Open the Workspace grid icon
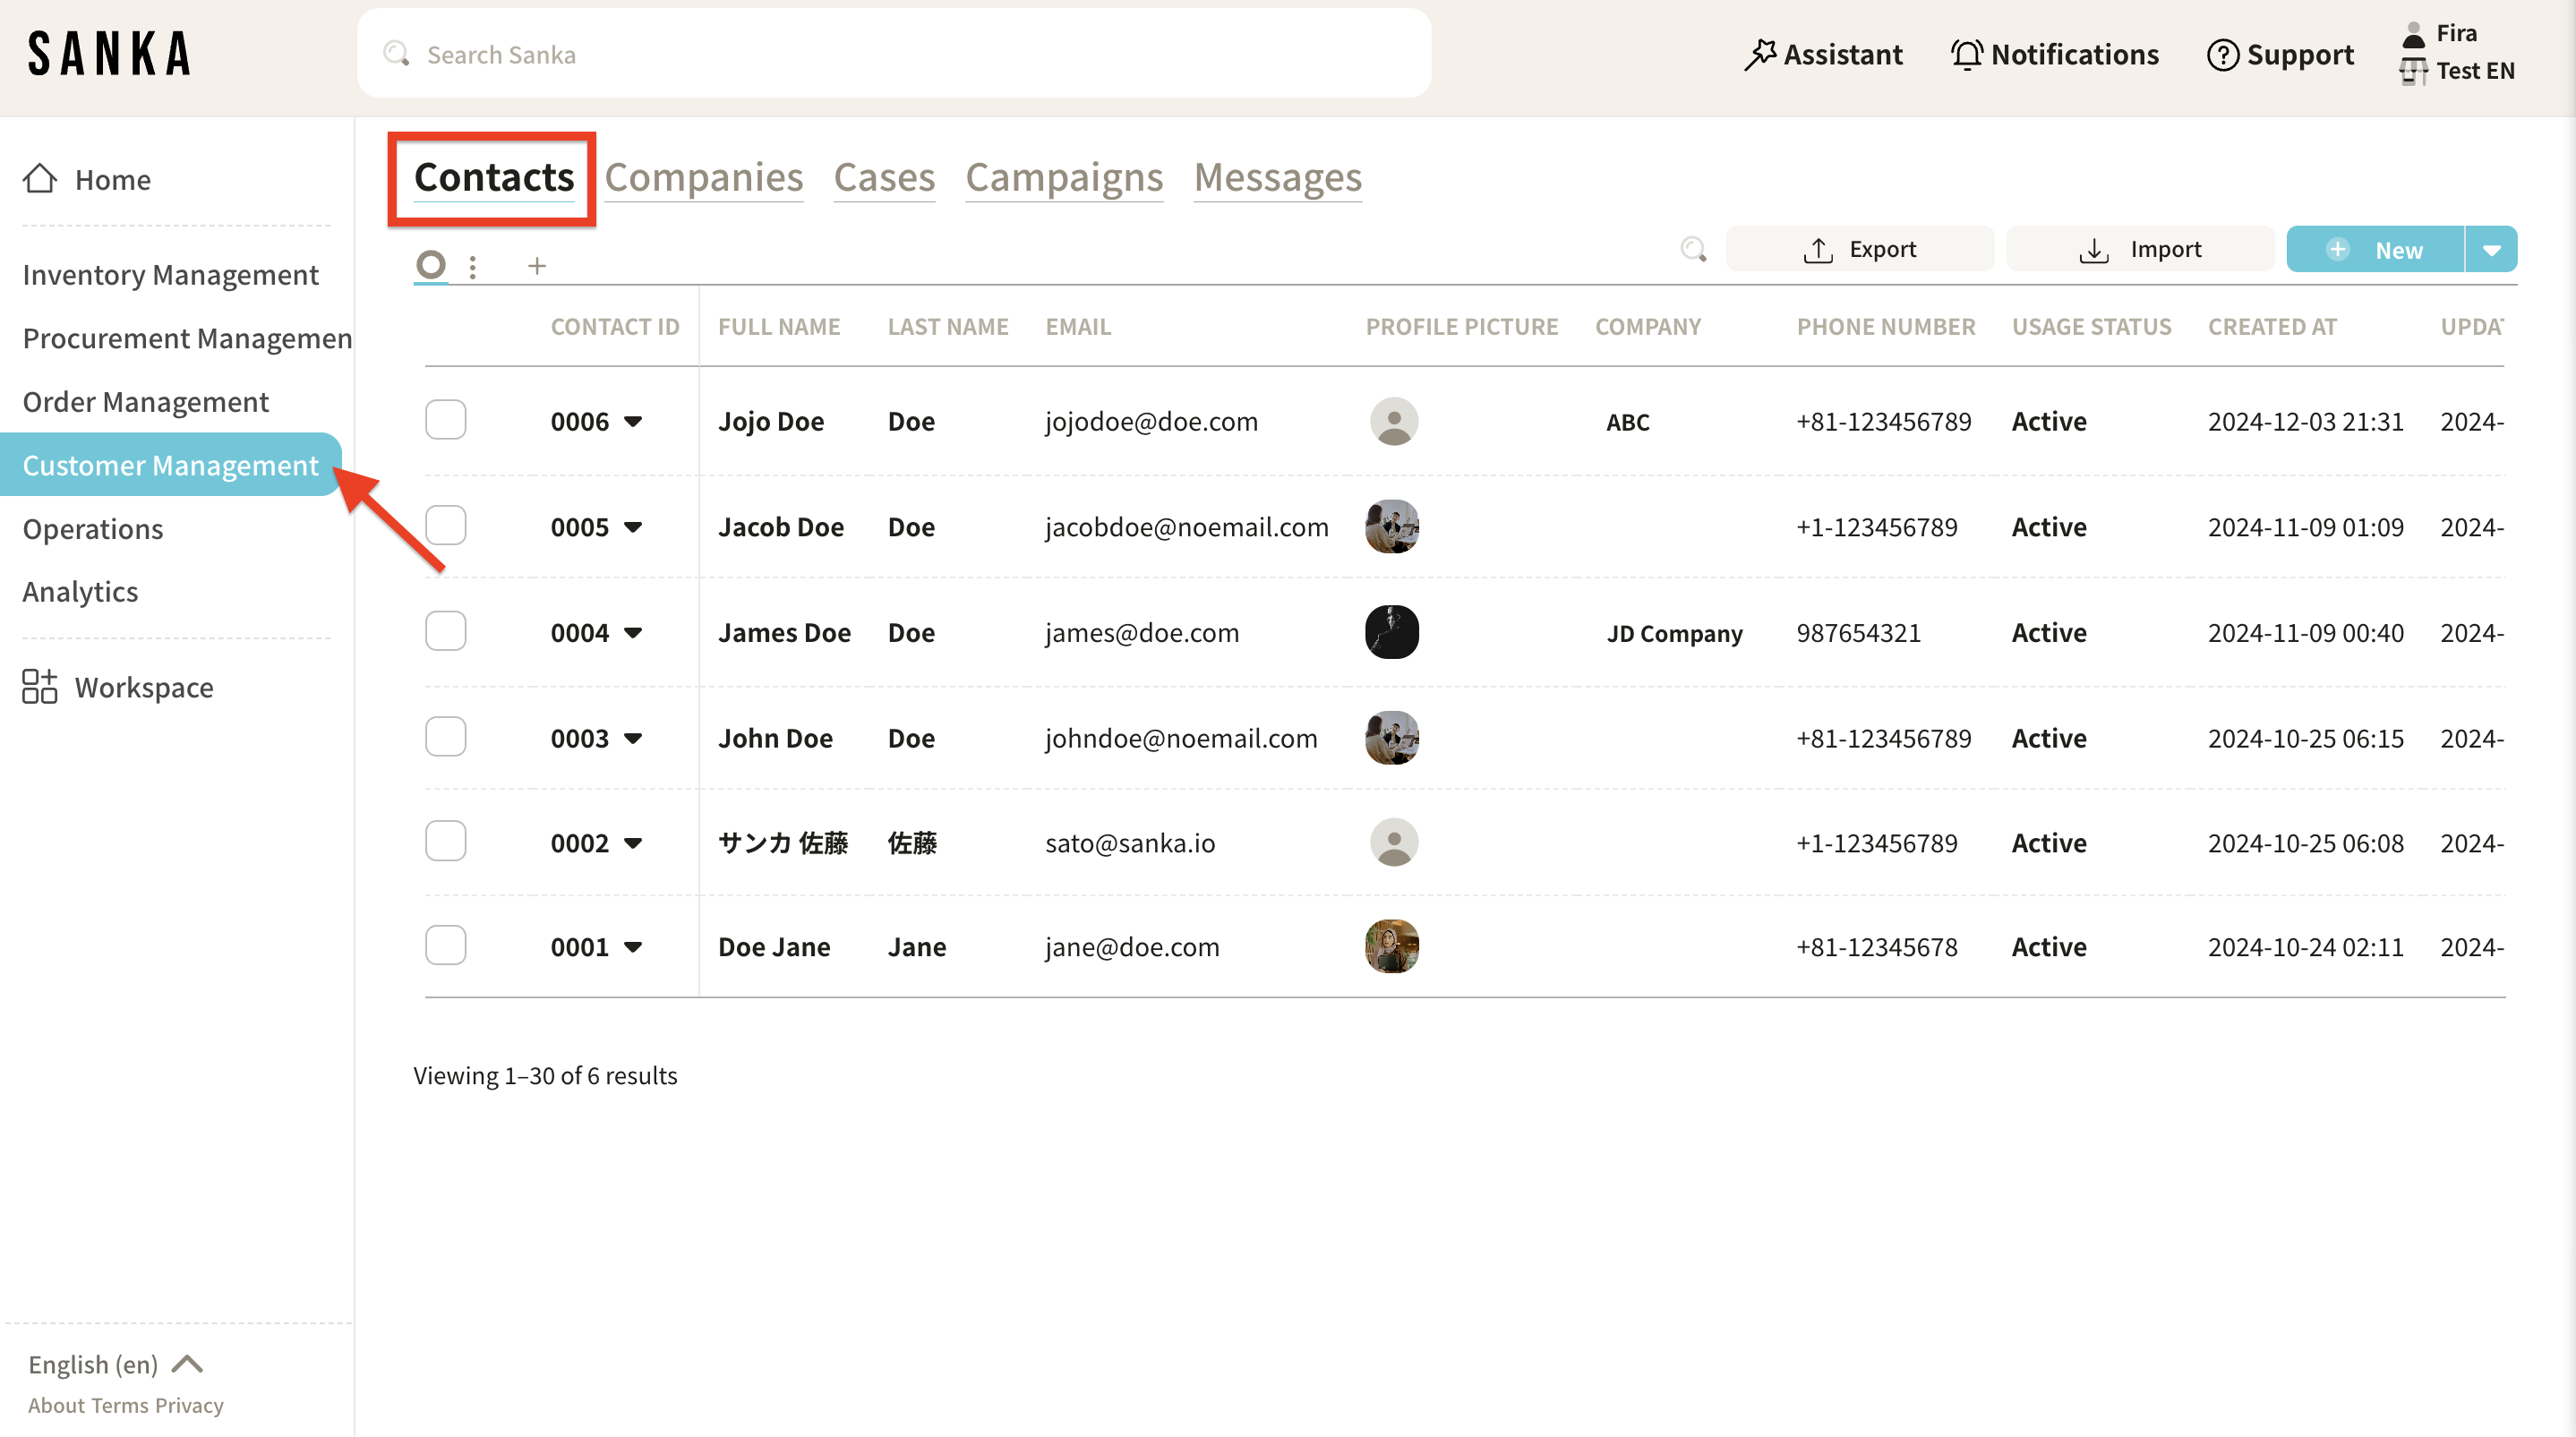Image resolution: width=2576 pixels, height=1437 pixels. click(x=40, y=687)
